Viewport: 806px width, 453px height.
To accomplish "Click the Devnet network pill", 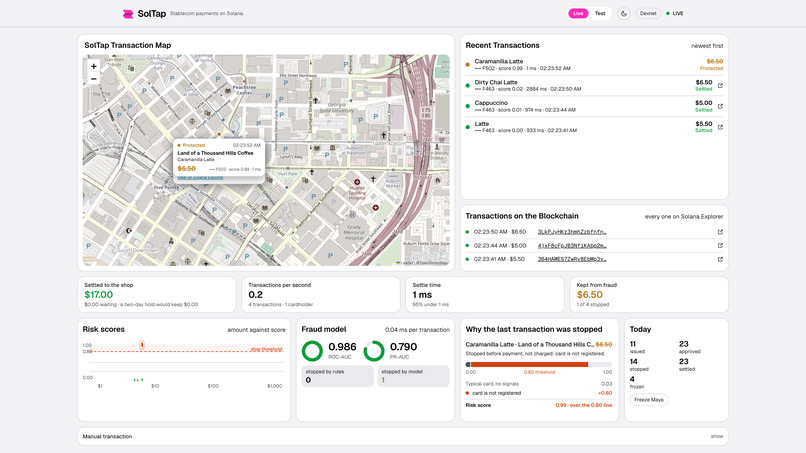I will (648, 13).
